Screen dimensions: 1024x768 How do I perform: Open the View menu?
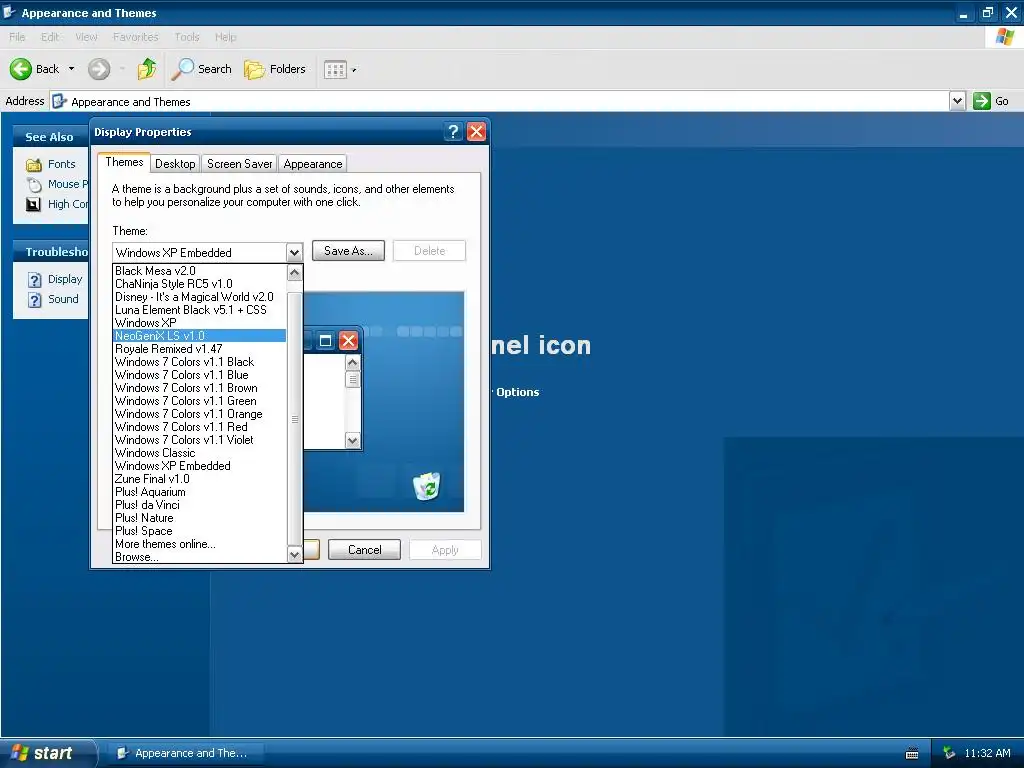tap(86, 37)
